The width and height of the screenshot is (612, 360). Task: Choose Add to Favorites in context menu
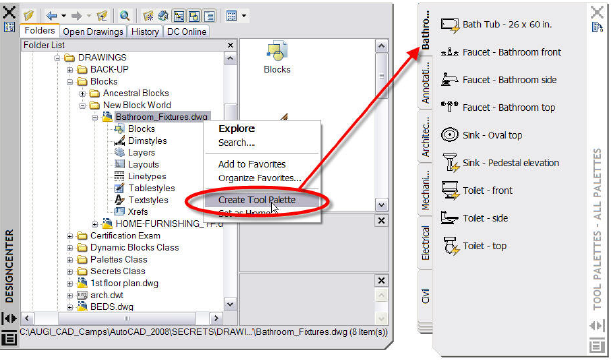(x=252, y=164)
